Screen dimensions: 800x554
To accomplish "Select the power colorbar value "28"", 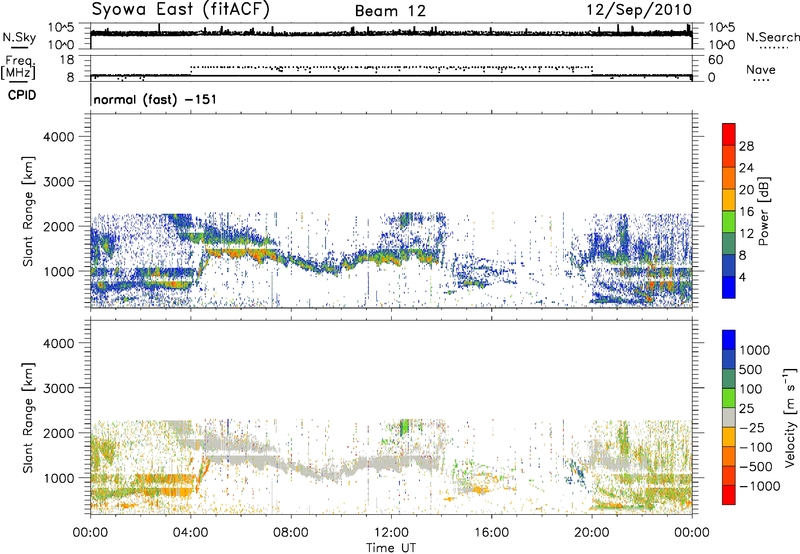I will pyautogui.click(x=746, y=146).
